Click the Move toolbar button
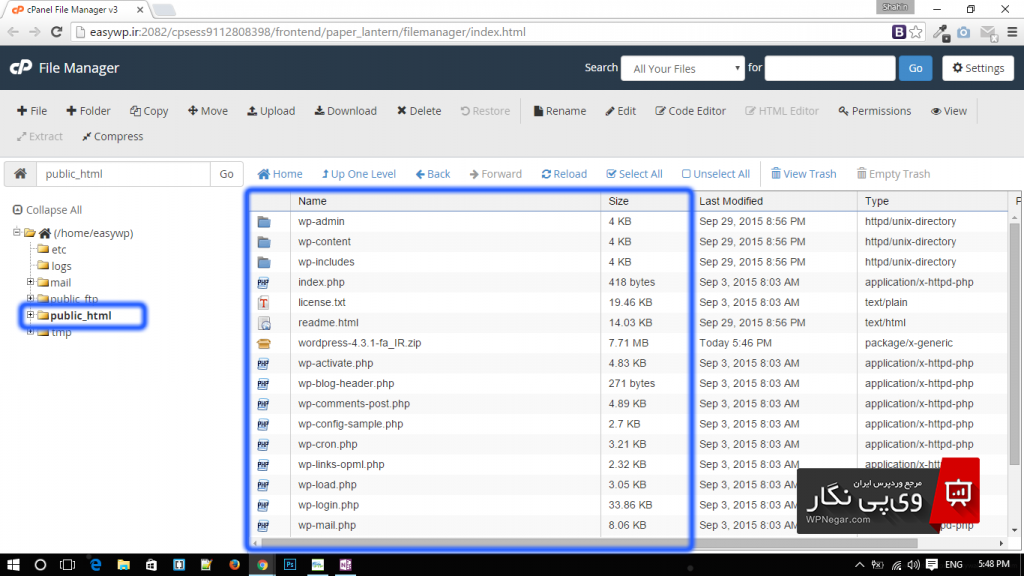 tap(208, 111)
